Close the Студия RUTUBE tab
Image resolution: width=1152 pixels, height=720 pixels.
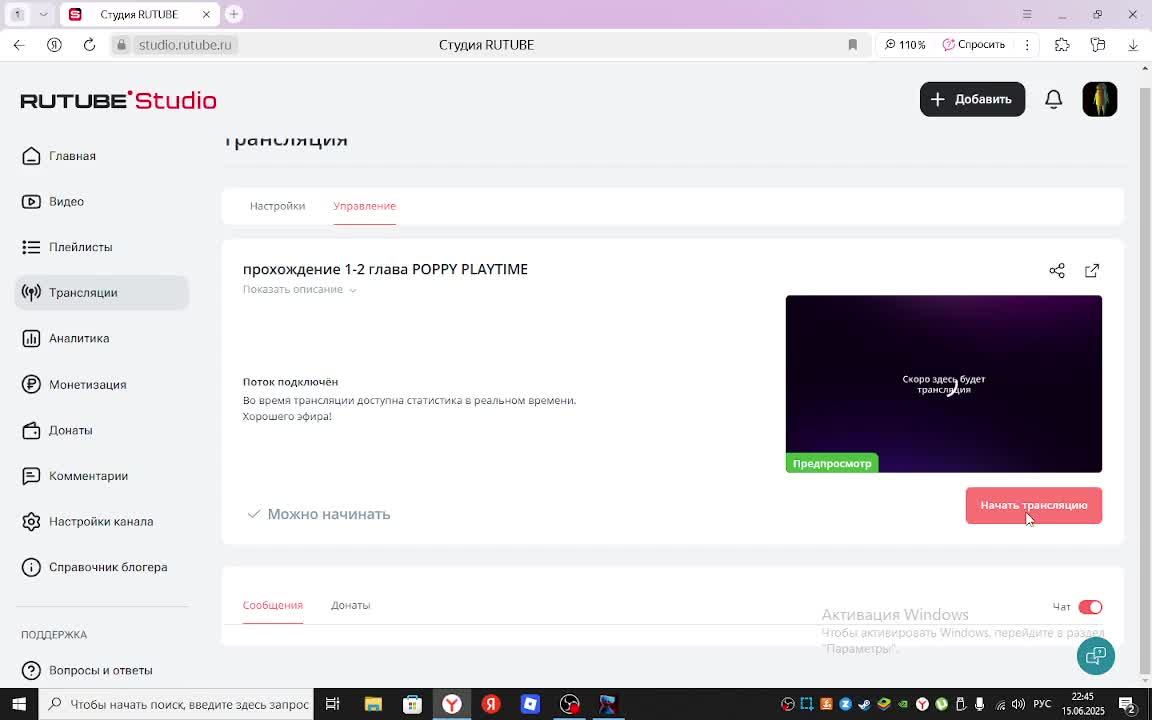pyautogui.click(x=206, y=15)
